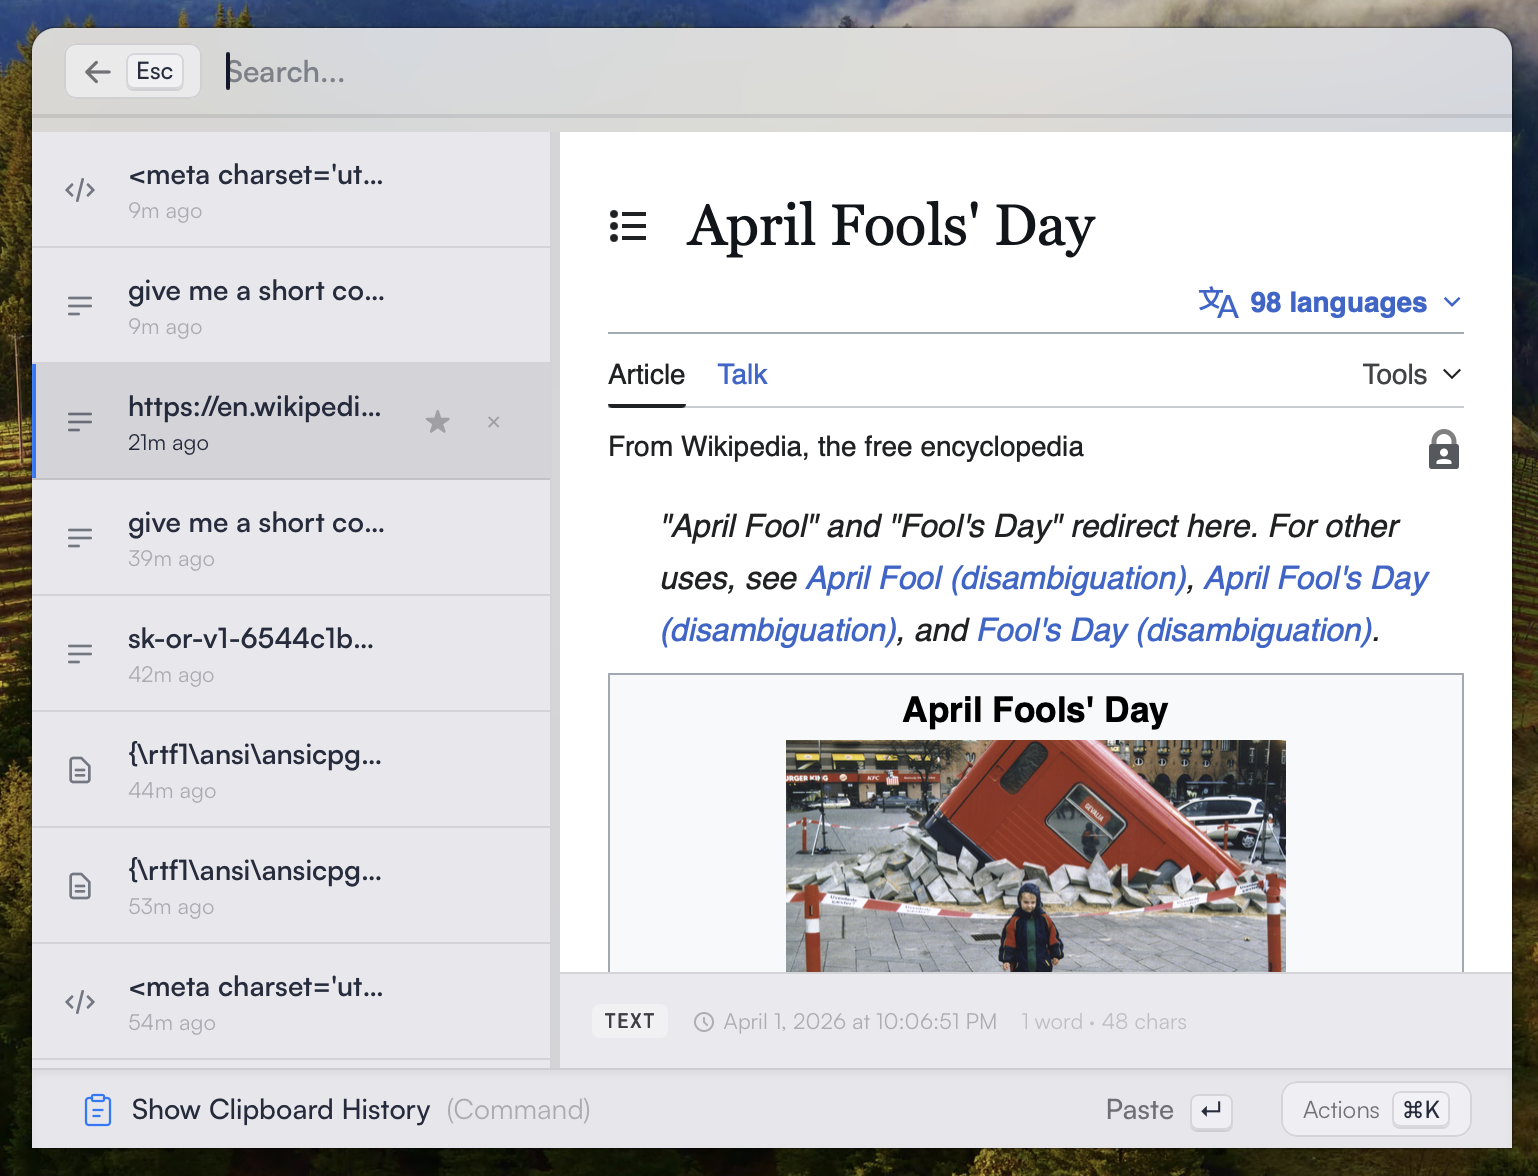Click the back arrow icon
Image resolution: width=1538 pixels, height=1176 pixels.
(97, 71)
